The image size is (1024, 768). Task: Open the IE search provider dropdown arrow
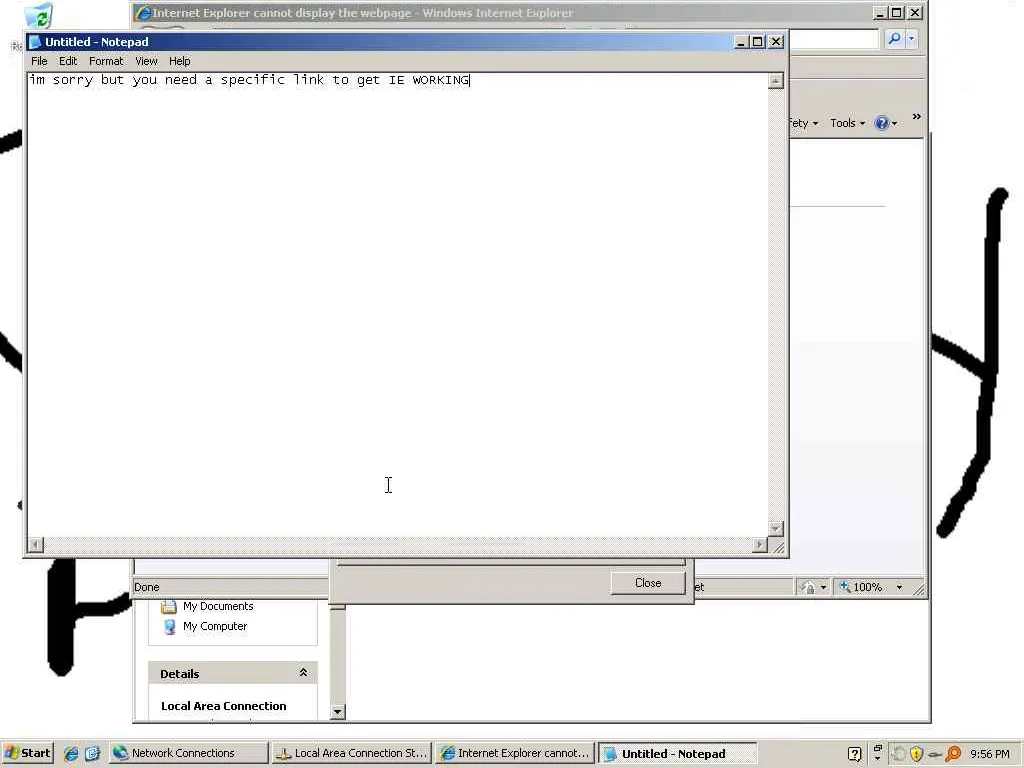912,39
